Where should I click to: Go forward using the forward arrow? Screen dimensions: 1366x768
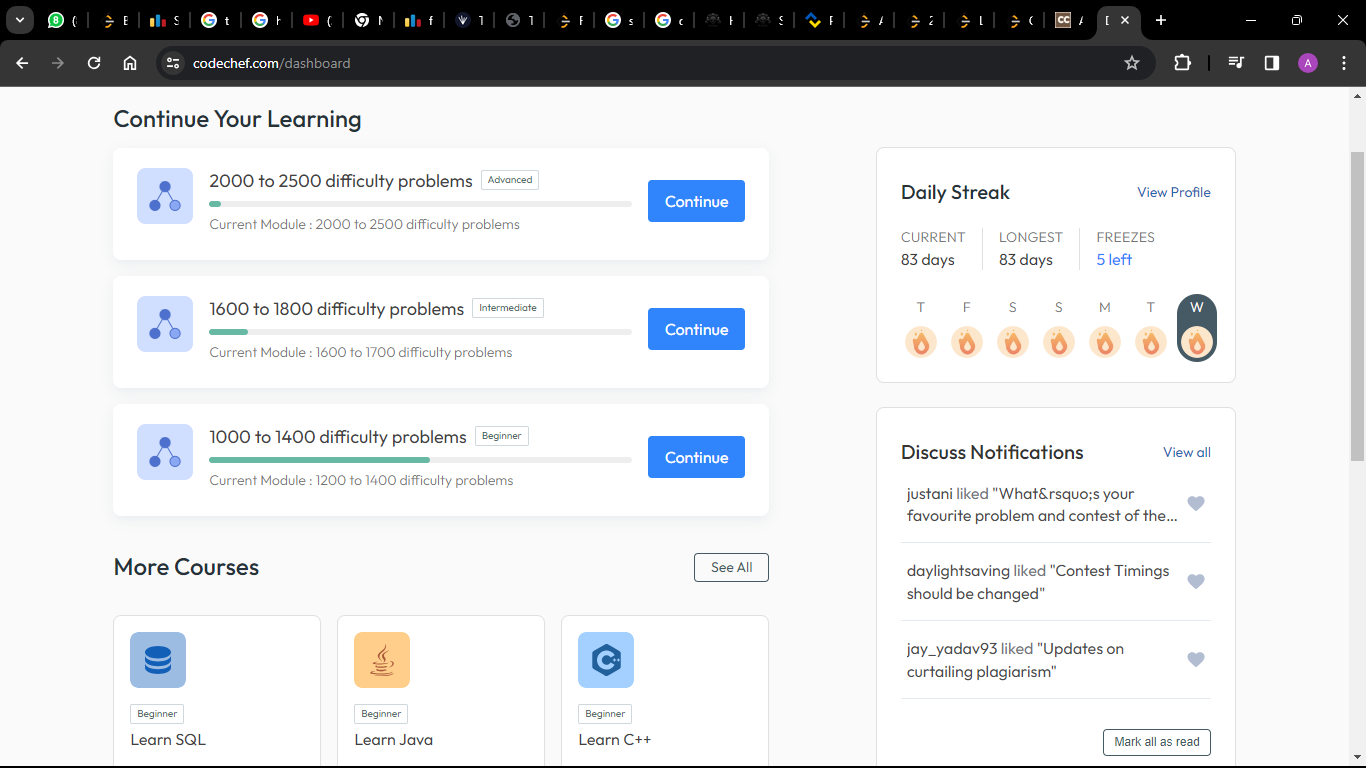click(x=58, y=63)
